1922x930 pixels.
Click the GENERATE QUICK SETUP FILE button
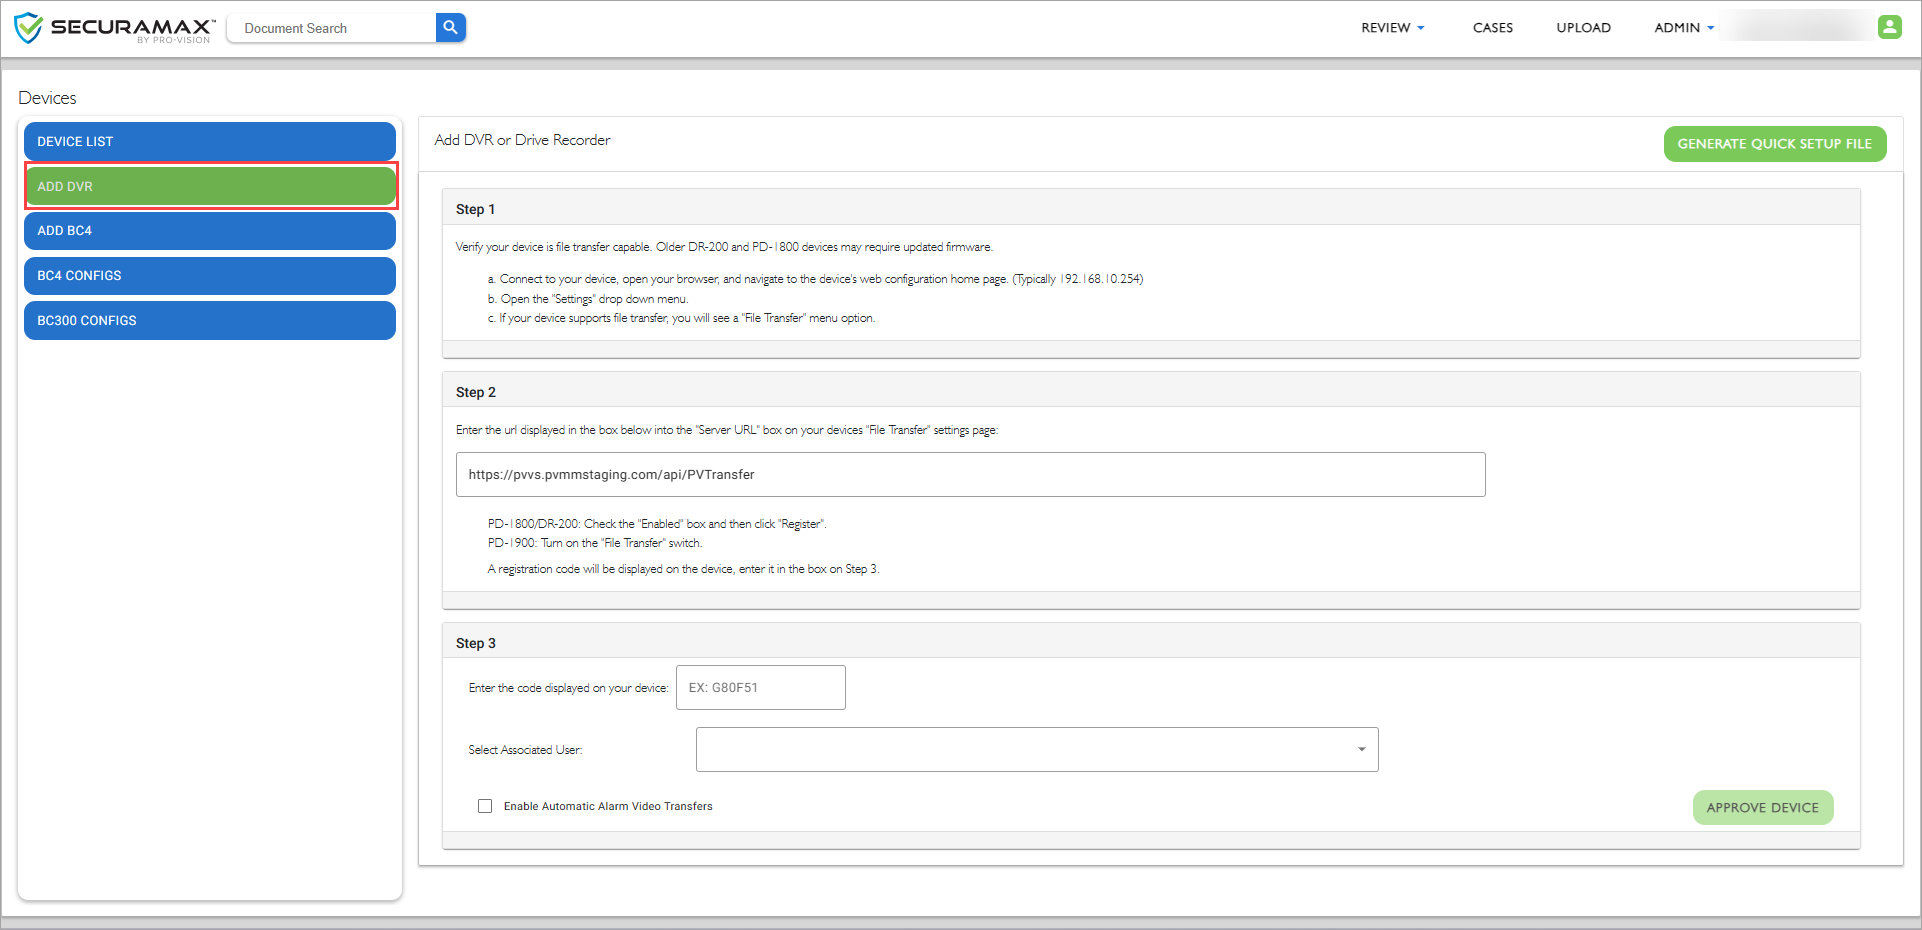click(1775, 144)
